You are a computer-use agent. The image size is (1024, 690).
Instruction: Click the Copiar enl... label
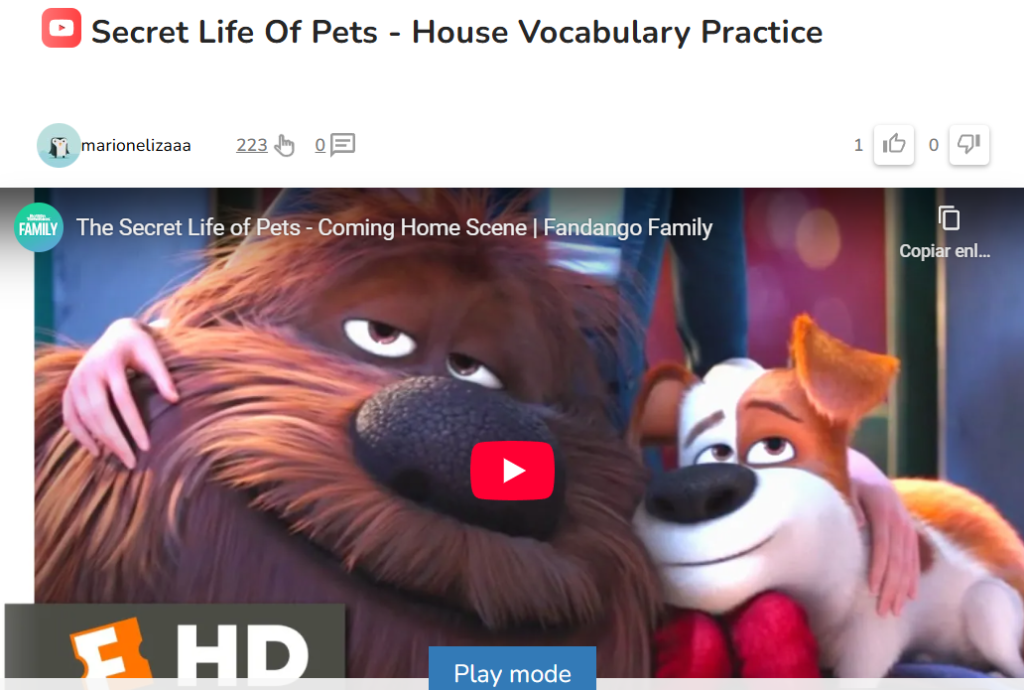[944, 251]
